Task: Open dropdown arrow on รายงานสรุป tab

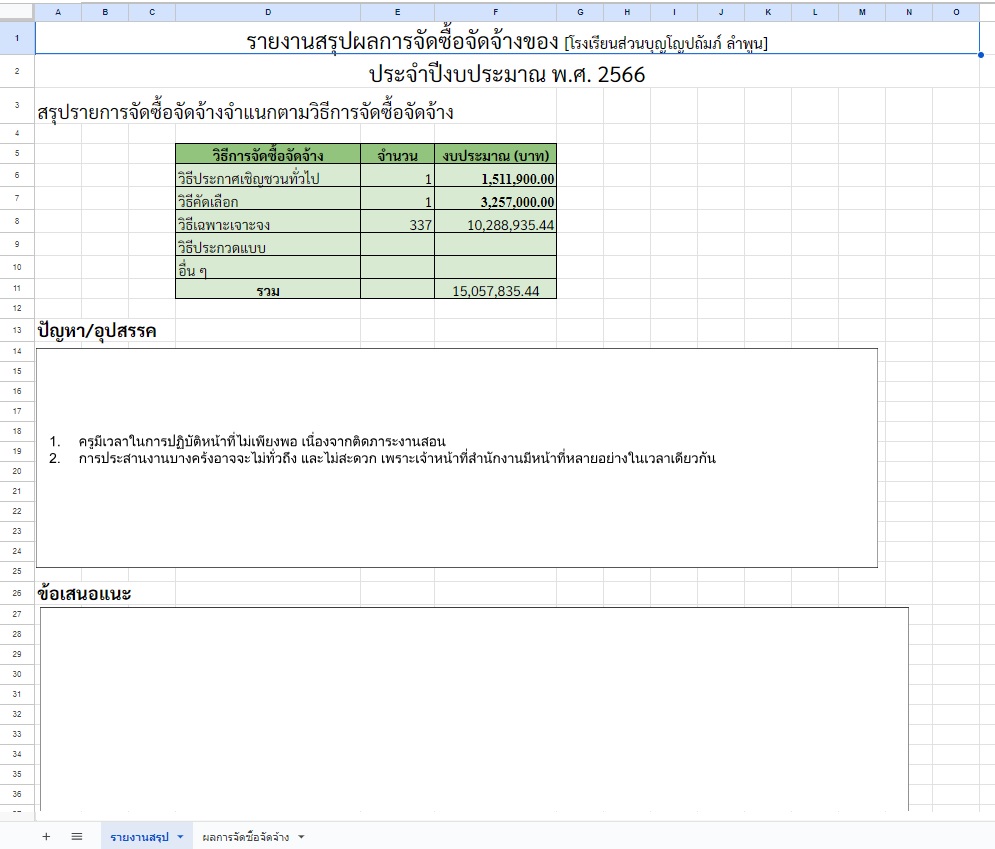Action: point(180,837)
